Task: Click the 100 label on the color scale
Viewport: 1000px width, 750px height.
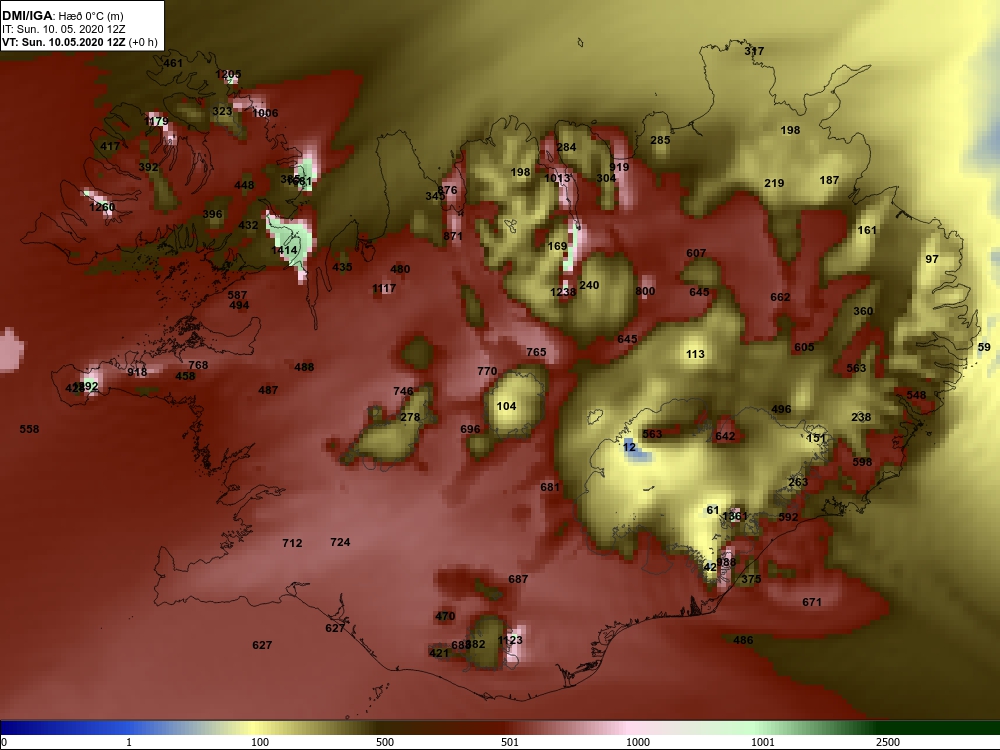Action: click(260, 742)
